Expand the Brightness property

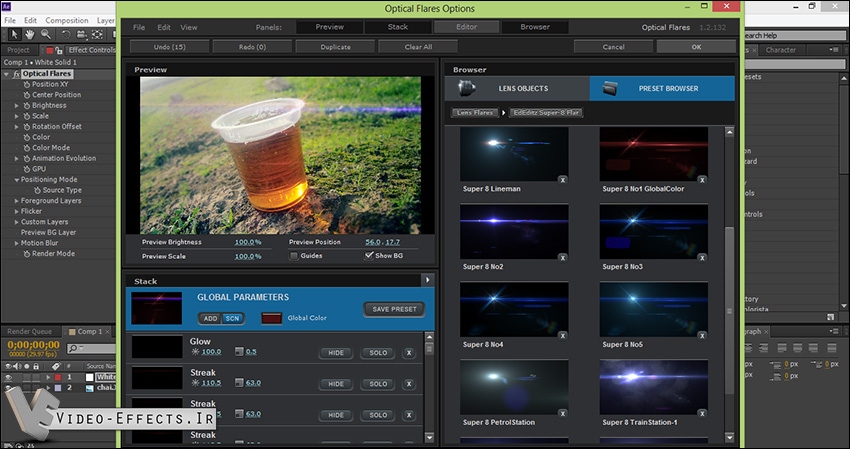point(16,106)
